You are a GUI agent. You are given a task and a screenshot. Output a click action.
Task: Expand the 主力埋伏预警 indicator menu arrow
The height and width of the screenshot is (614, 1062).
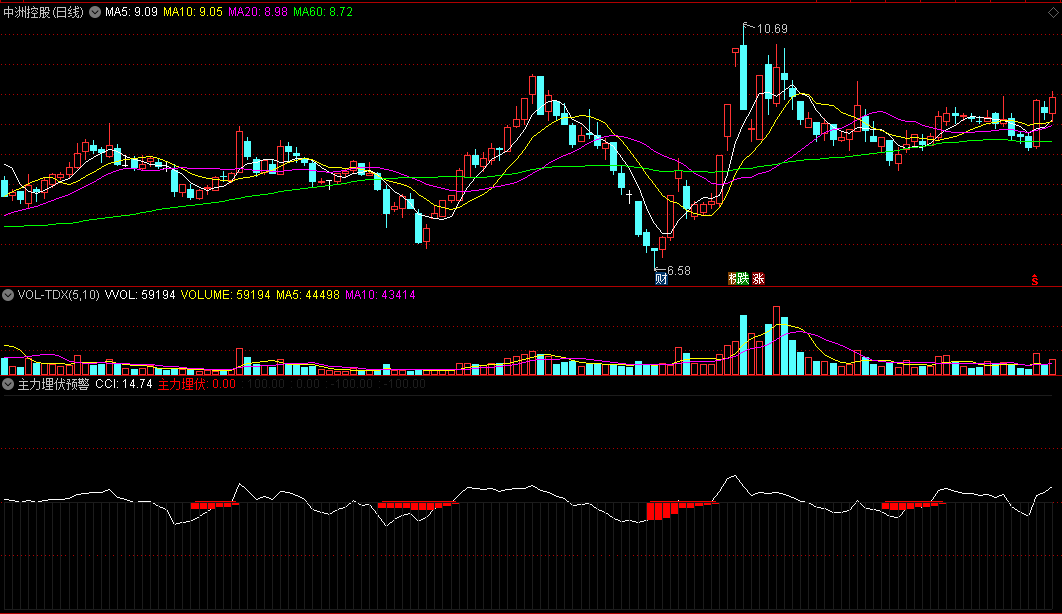click(8, 384)
